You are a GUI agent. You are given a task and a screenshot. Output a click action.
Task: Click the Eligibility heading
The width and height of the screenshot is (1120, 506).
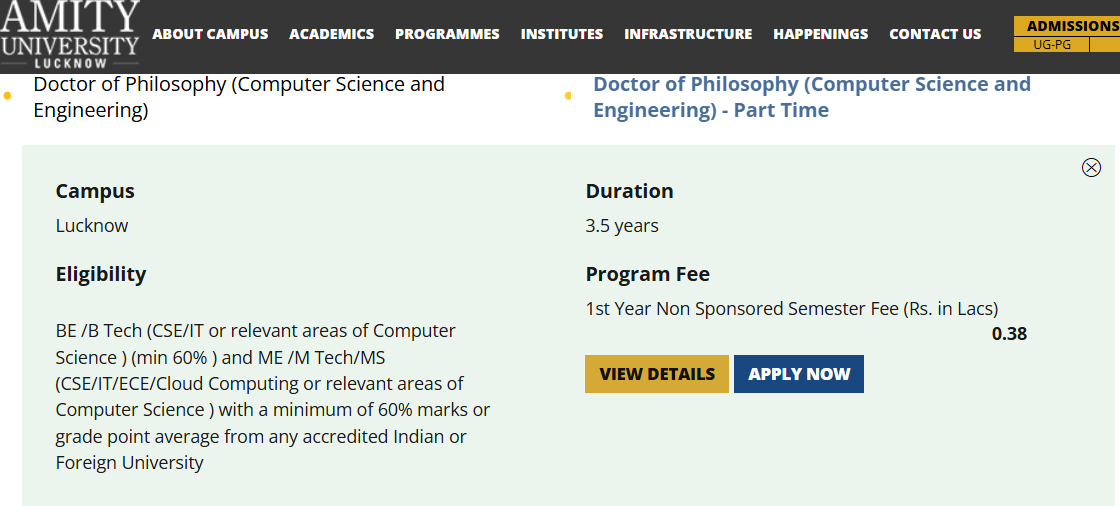coord(101,274)
